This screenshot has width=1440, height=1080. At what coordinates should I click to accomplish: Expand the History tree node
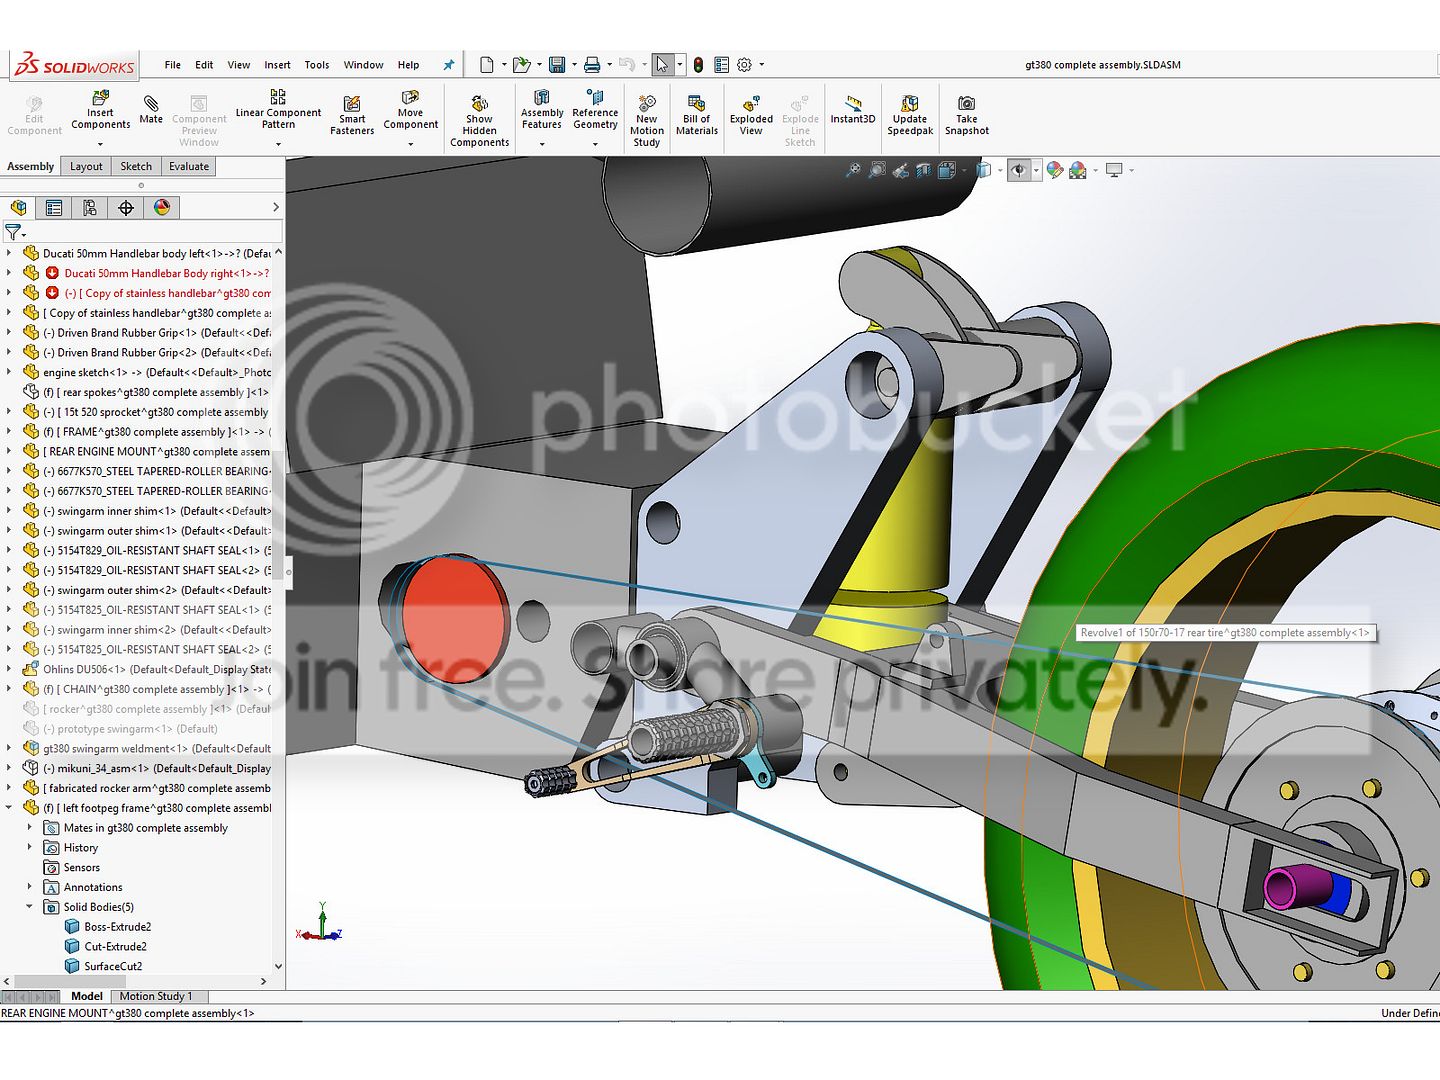(29, 847)
